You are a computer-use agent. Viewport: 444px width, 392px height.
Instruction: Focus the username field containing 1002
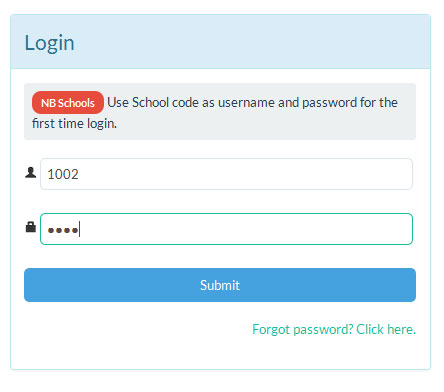pyautogui.click(x=226, y=174)
